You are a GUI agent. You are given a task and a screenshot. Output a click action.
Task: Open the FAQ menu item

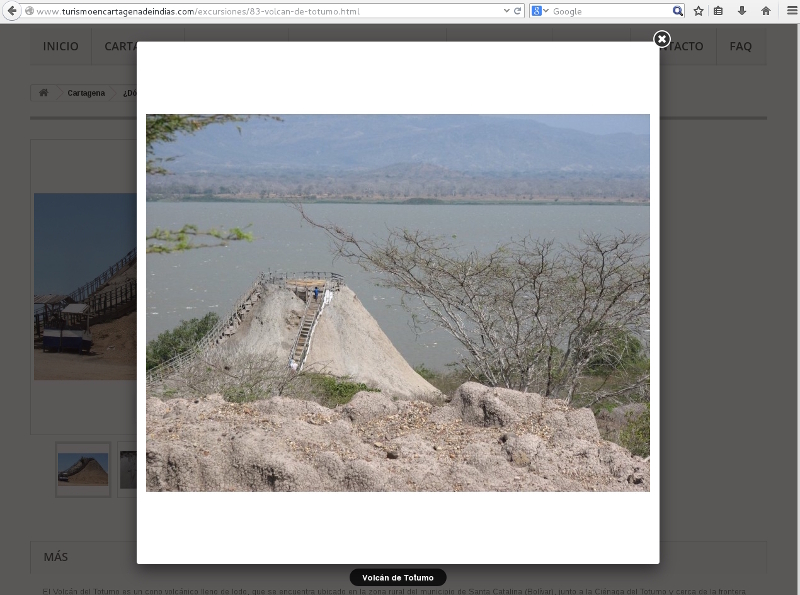click(x=741, y=46)
